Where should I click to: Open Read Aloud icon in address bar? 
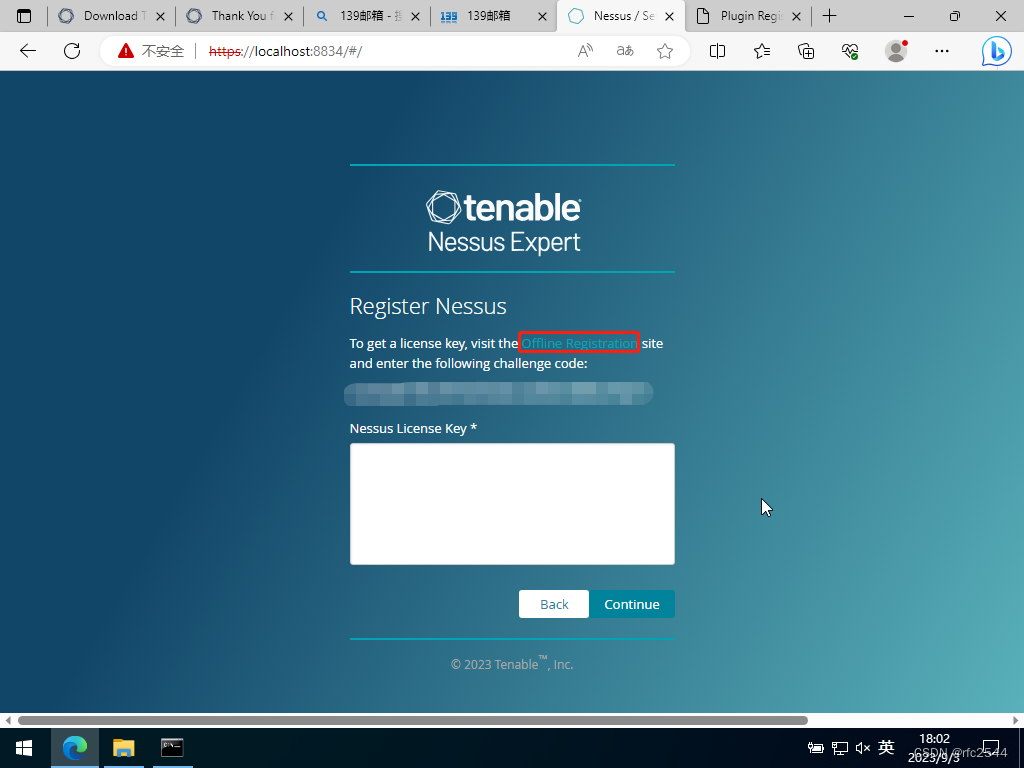click(x=586, y=51)
